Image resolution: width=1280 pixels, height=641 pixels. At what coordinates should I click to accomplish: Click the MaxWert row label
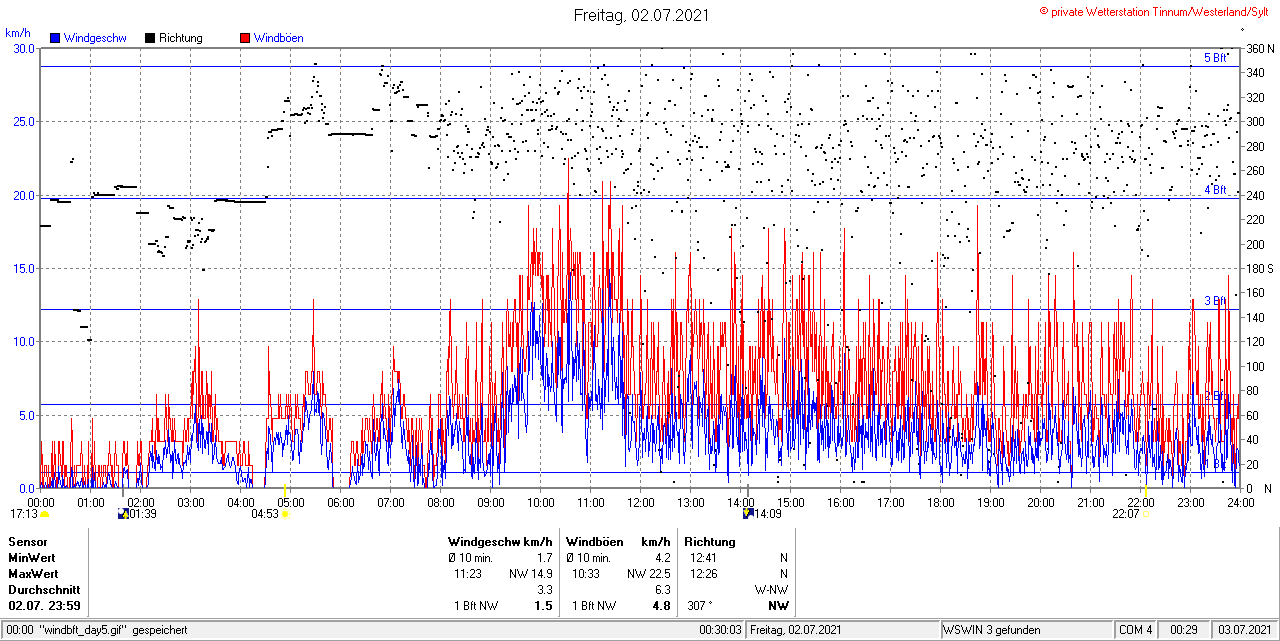point(33,573)
